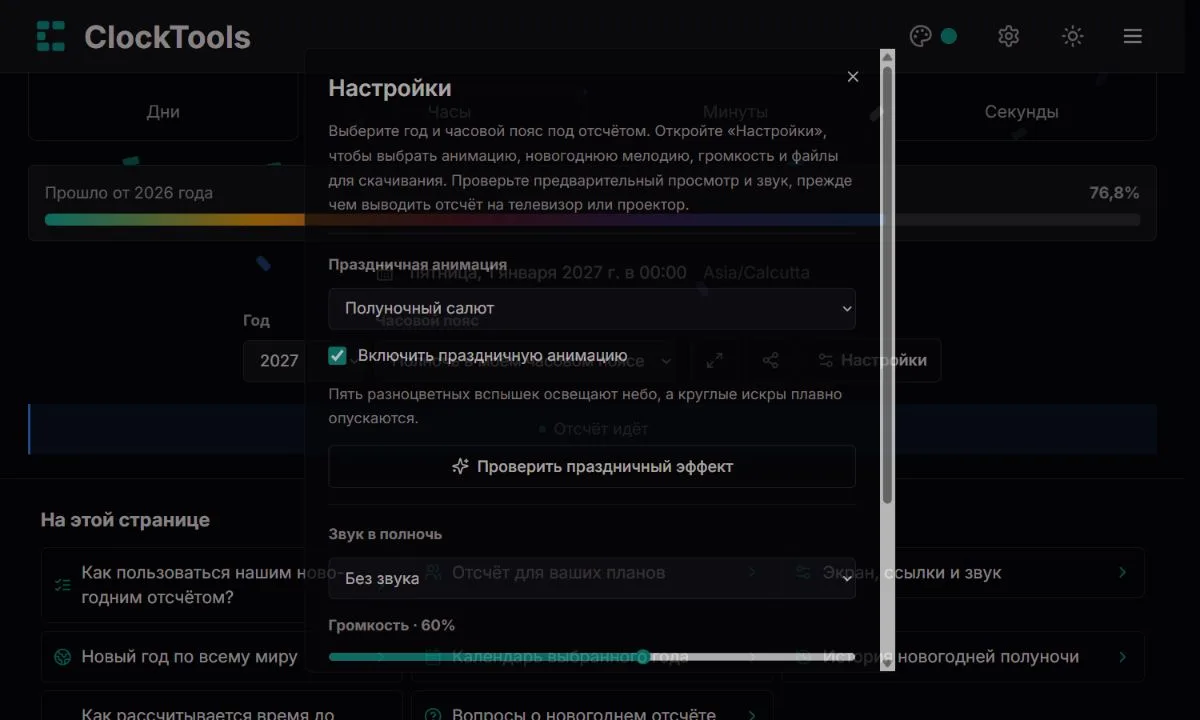Click the ClockTools logo icon
Image resolution: width=1200 pixels, height=720 pixels.
coord(51,36)
